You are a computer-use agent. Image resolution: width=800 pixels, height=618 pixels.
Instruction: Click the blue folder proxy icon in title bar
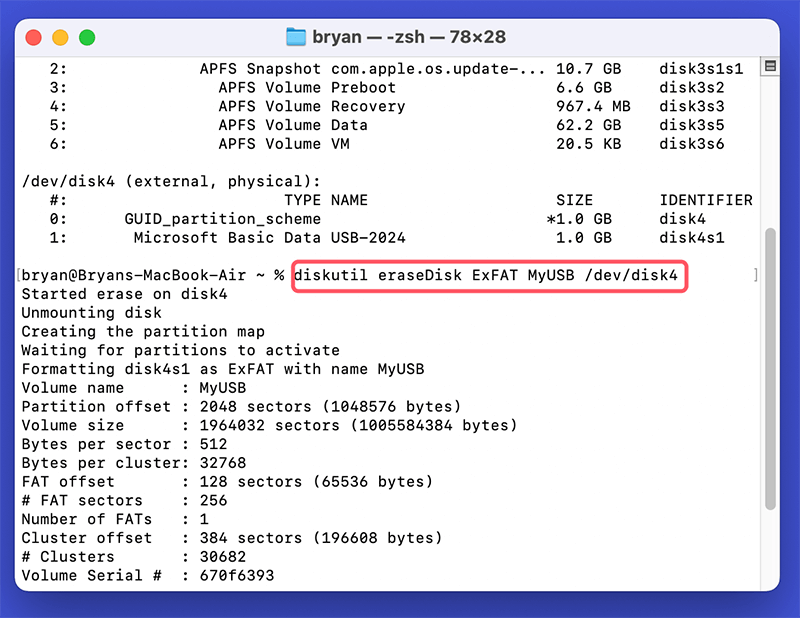point(296,37)
